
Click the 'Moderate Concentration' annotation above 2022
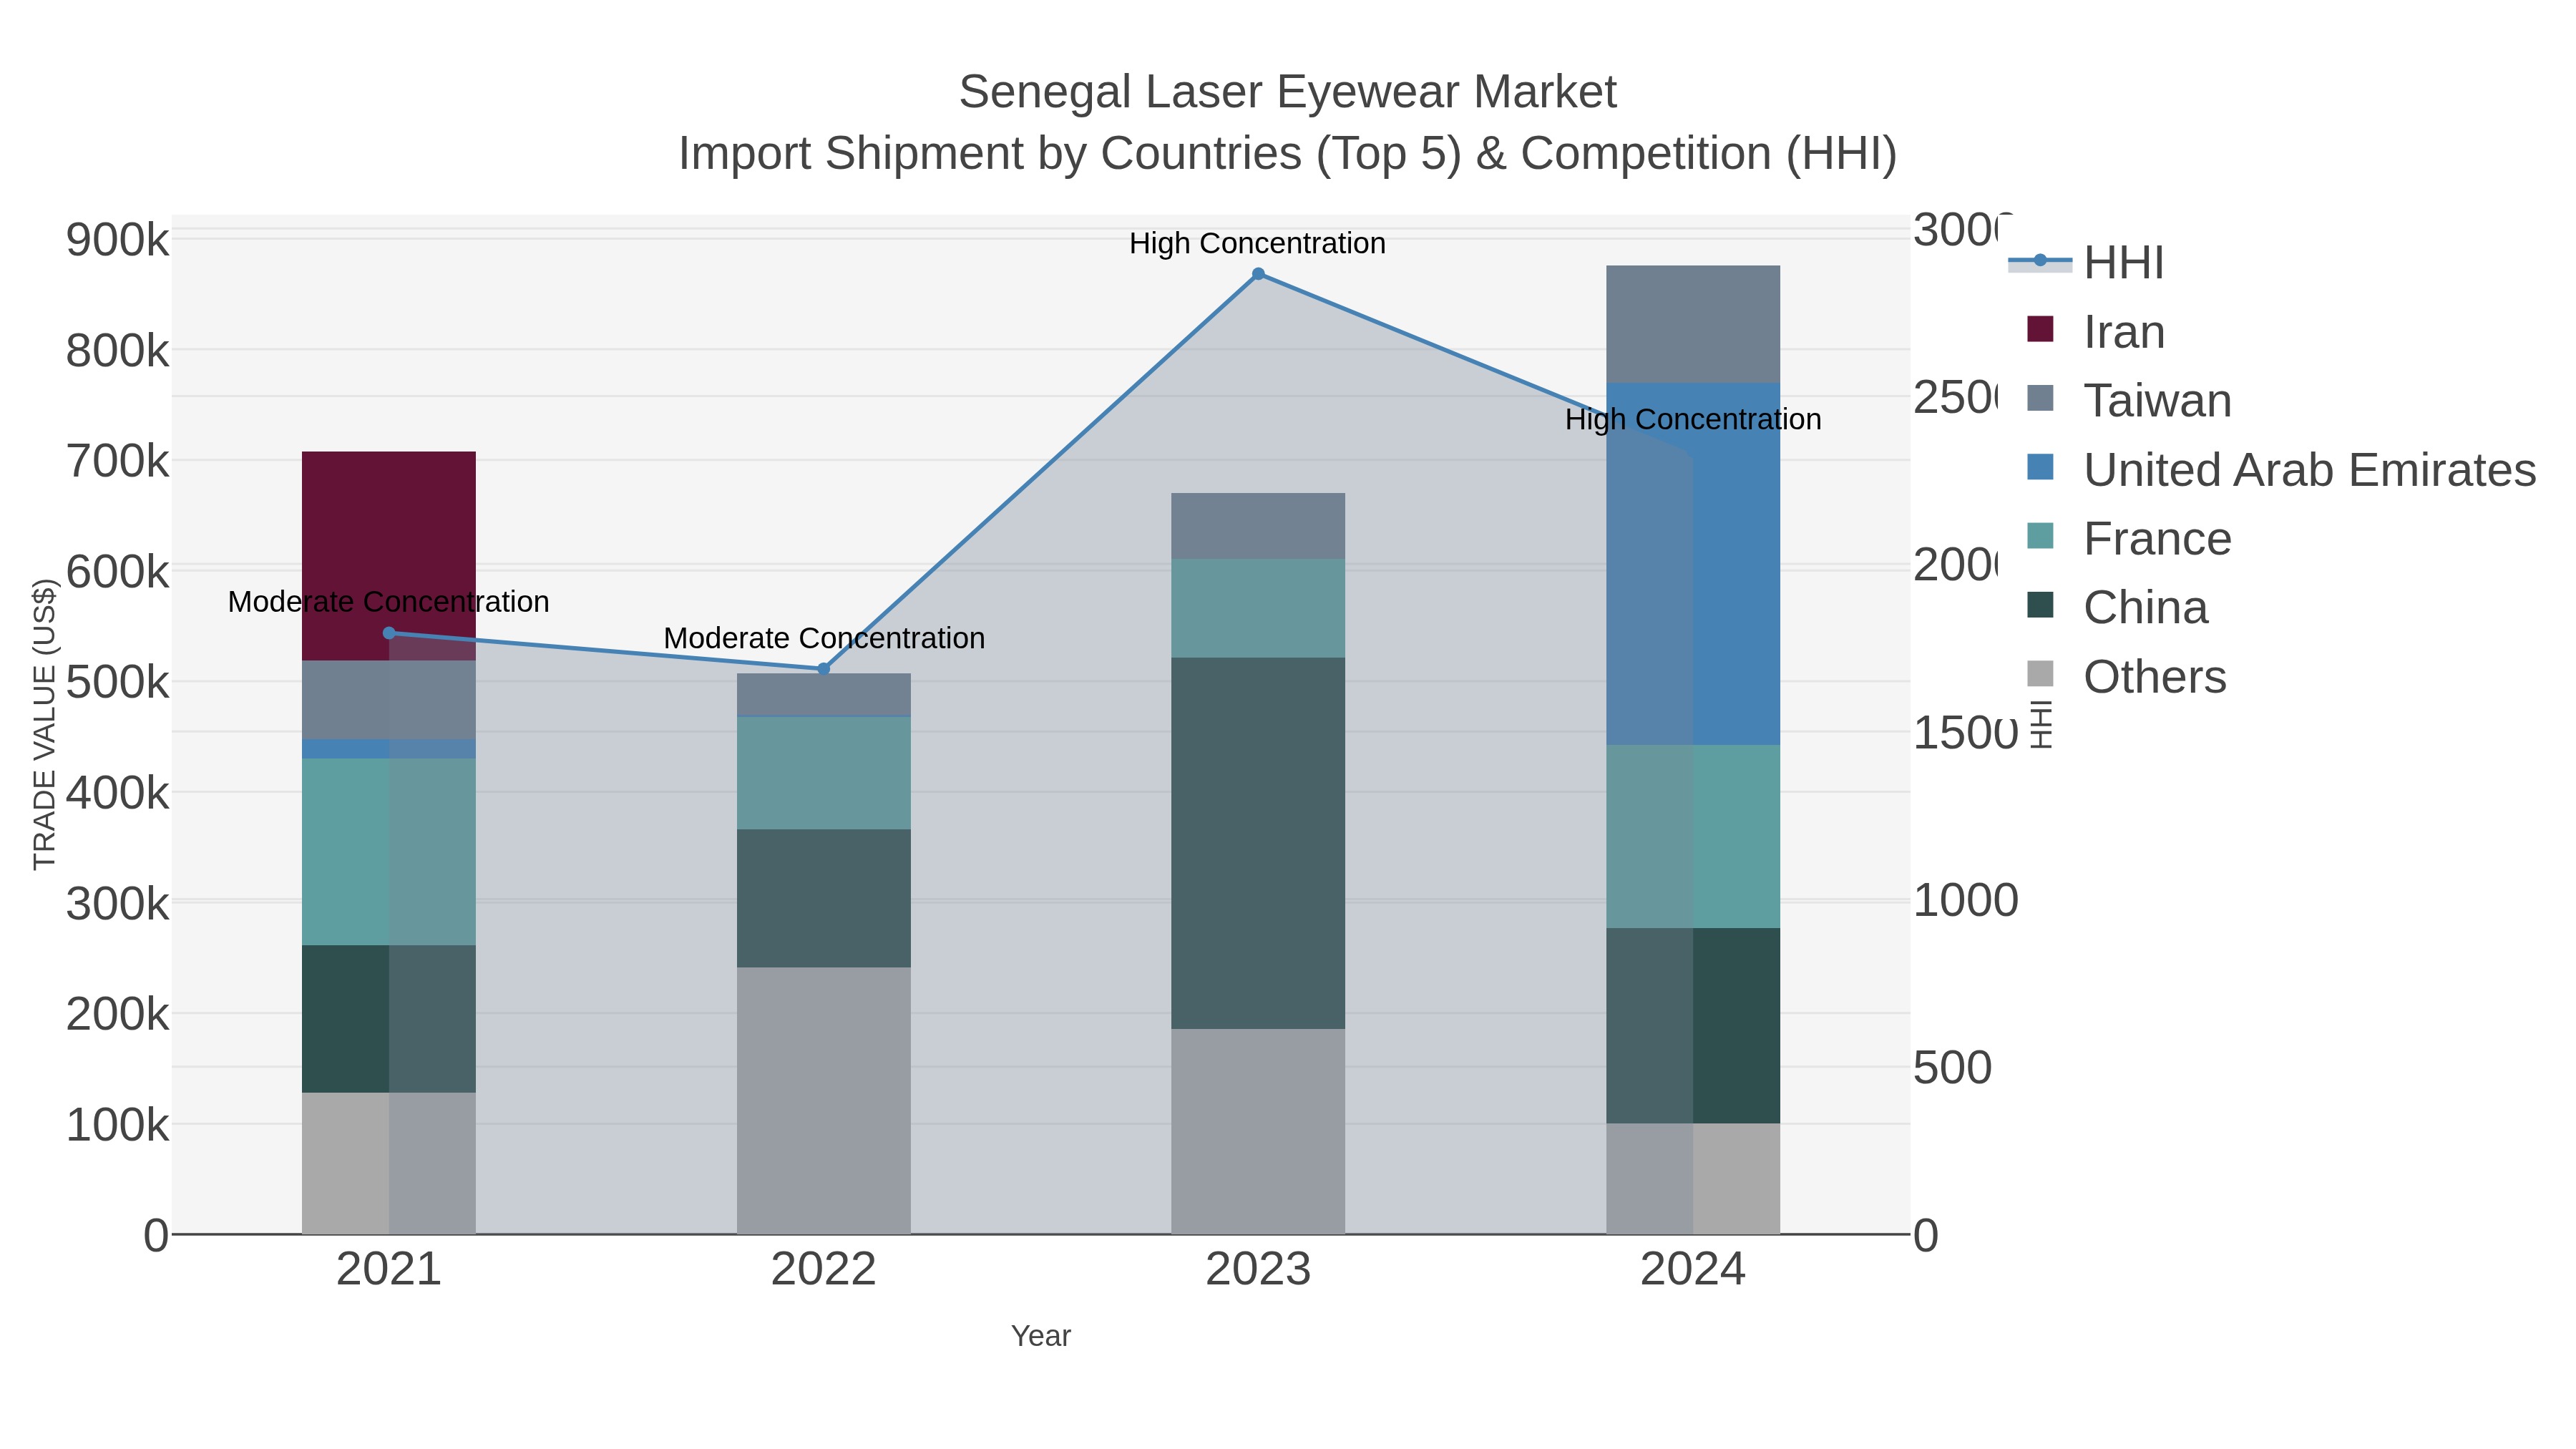824,638
